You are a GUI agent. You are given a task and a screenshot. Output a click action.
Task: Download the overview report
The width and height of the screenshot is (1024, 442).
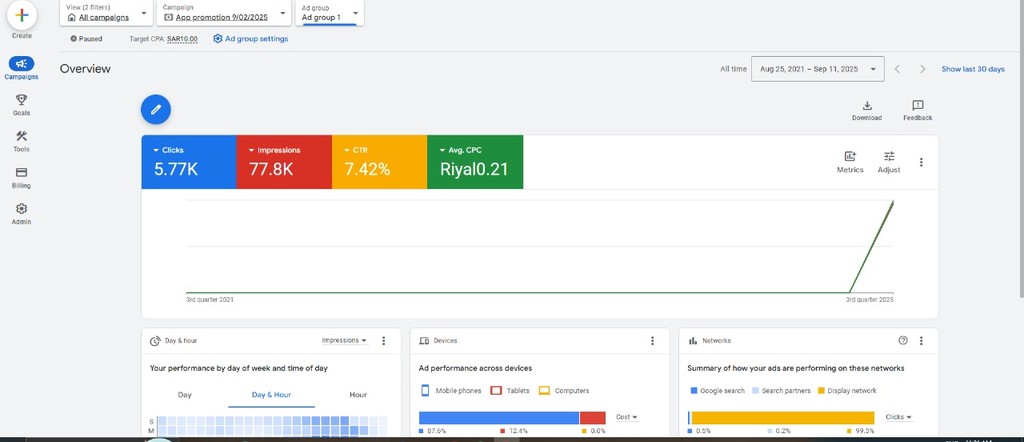pos(866,106)
